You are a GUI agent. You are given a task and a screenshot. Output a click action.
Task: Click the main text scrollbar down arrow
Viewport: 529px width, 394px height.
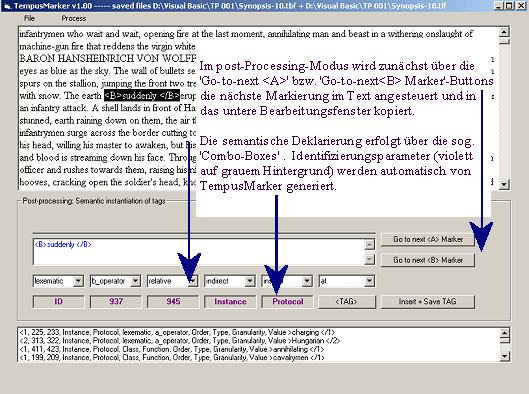coord(504,184)
